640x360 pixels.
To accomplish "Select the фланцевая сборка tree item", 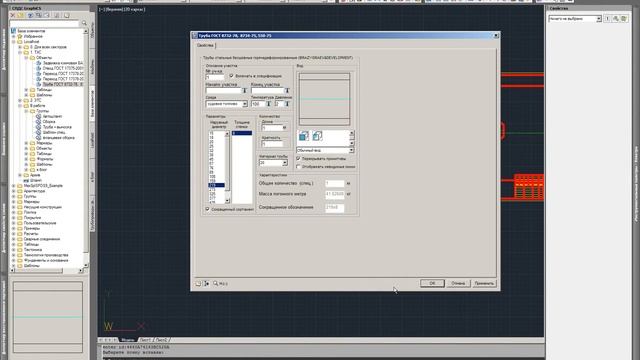I will point(58,138).
